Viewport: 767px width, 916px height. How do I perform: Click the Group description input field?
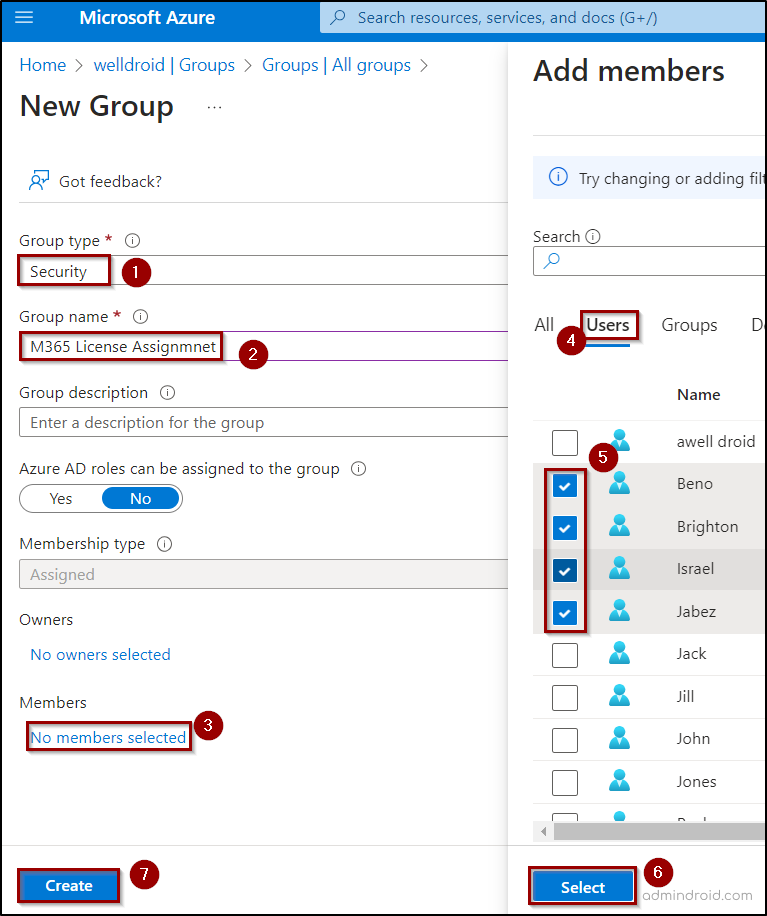[263, 422]
